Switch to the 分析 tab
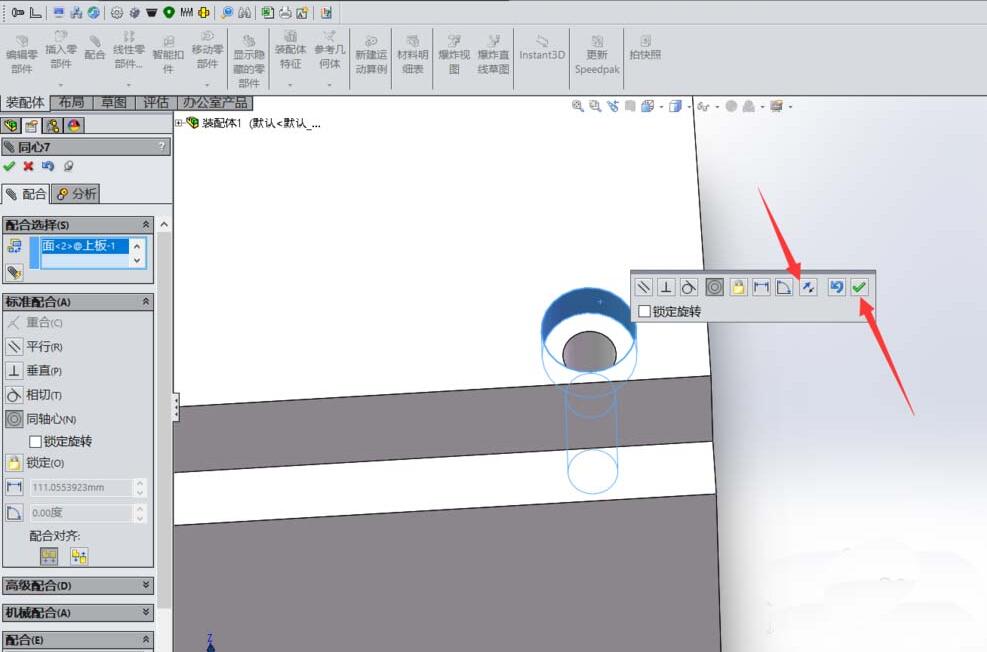The height and width of the screenshot is (652, 987). (76, 193)
